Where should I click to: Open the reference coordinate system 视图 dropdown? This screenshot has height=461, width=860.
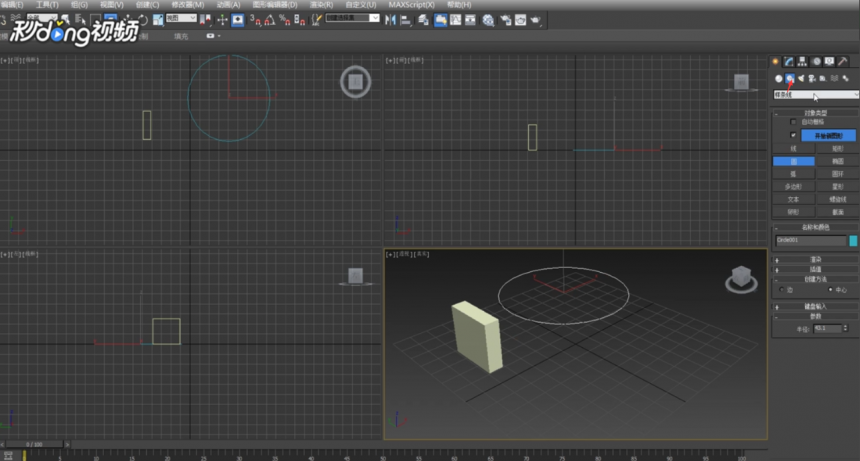(x=181, y=18)
